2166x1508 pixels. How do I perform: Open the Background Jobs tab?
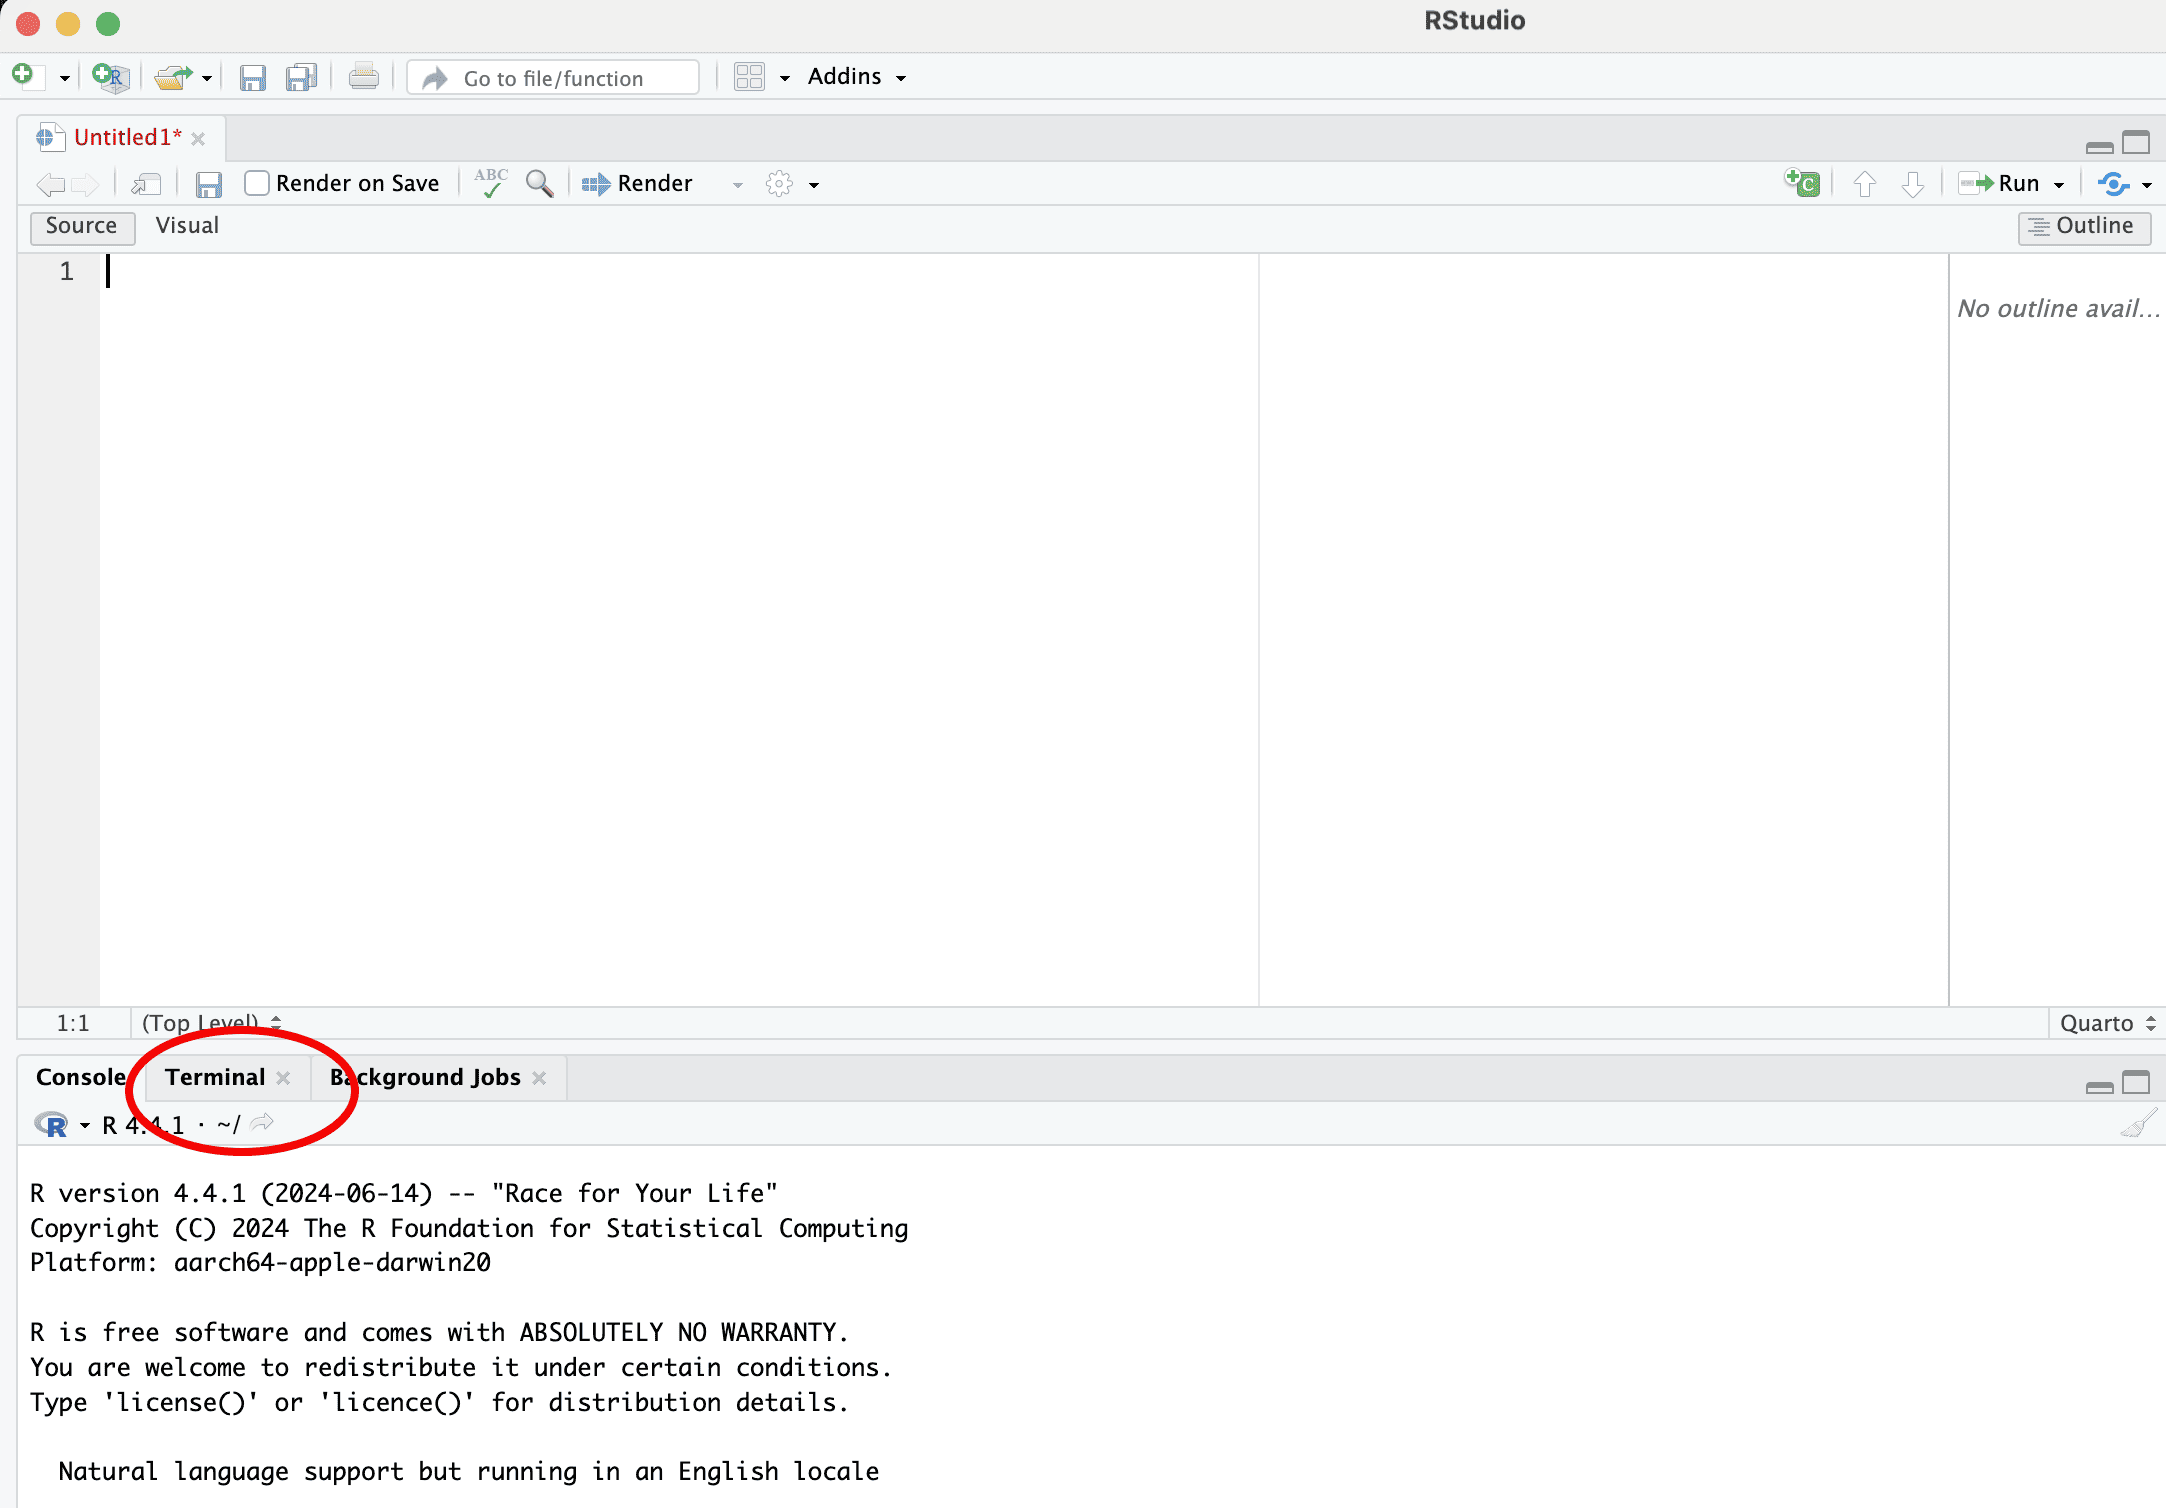(425, 1077)
